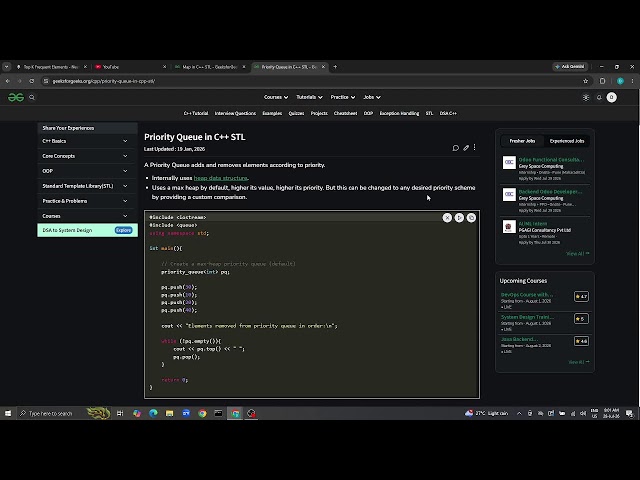
Task: Click the pencil edit/improve article icon
Action: [x=466, y=148]
